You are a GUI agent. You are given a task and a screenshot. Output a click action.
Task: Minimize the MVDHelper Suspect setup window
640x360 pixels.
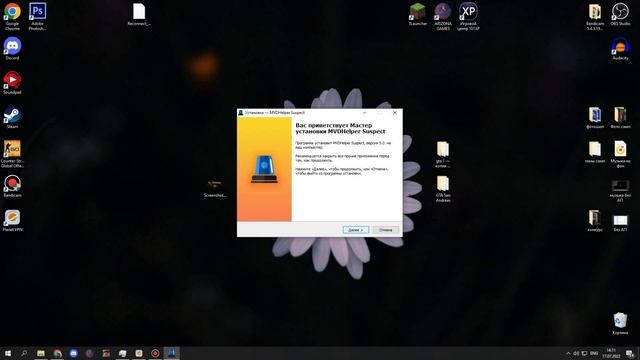(364, 113)
